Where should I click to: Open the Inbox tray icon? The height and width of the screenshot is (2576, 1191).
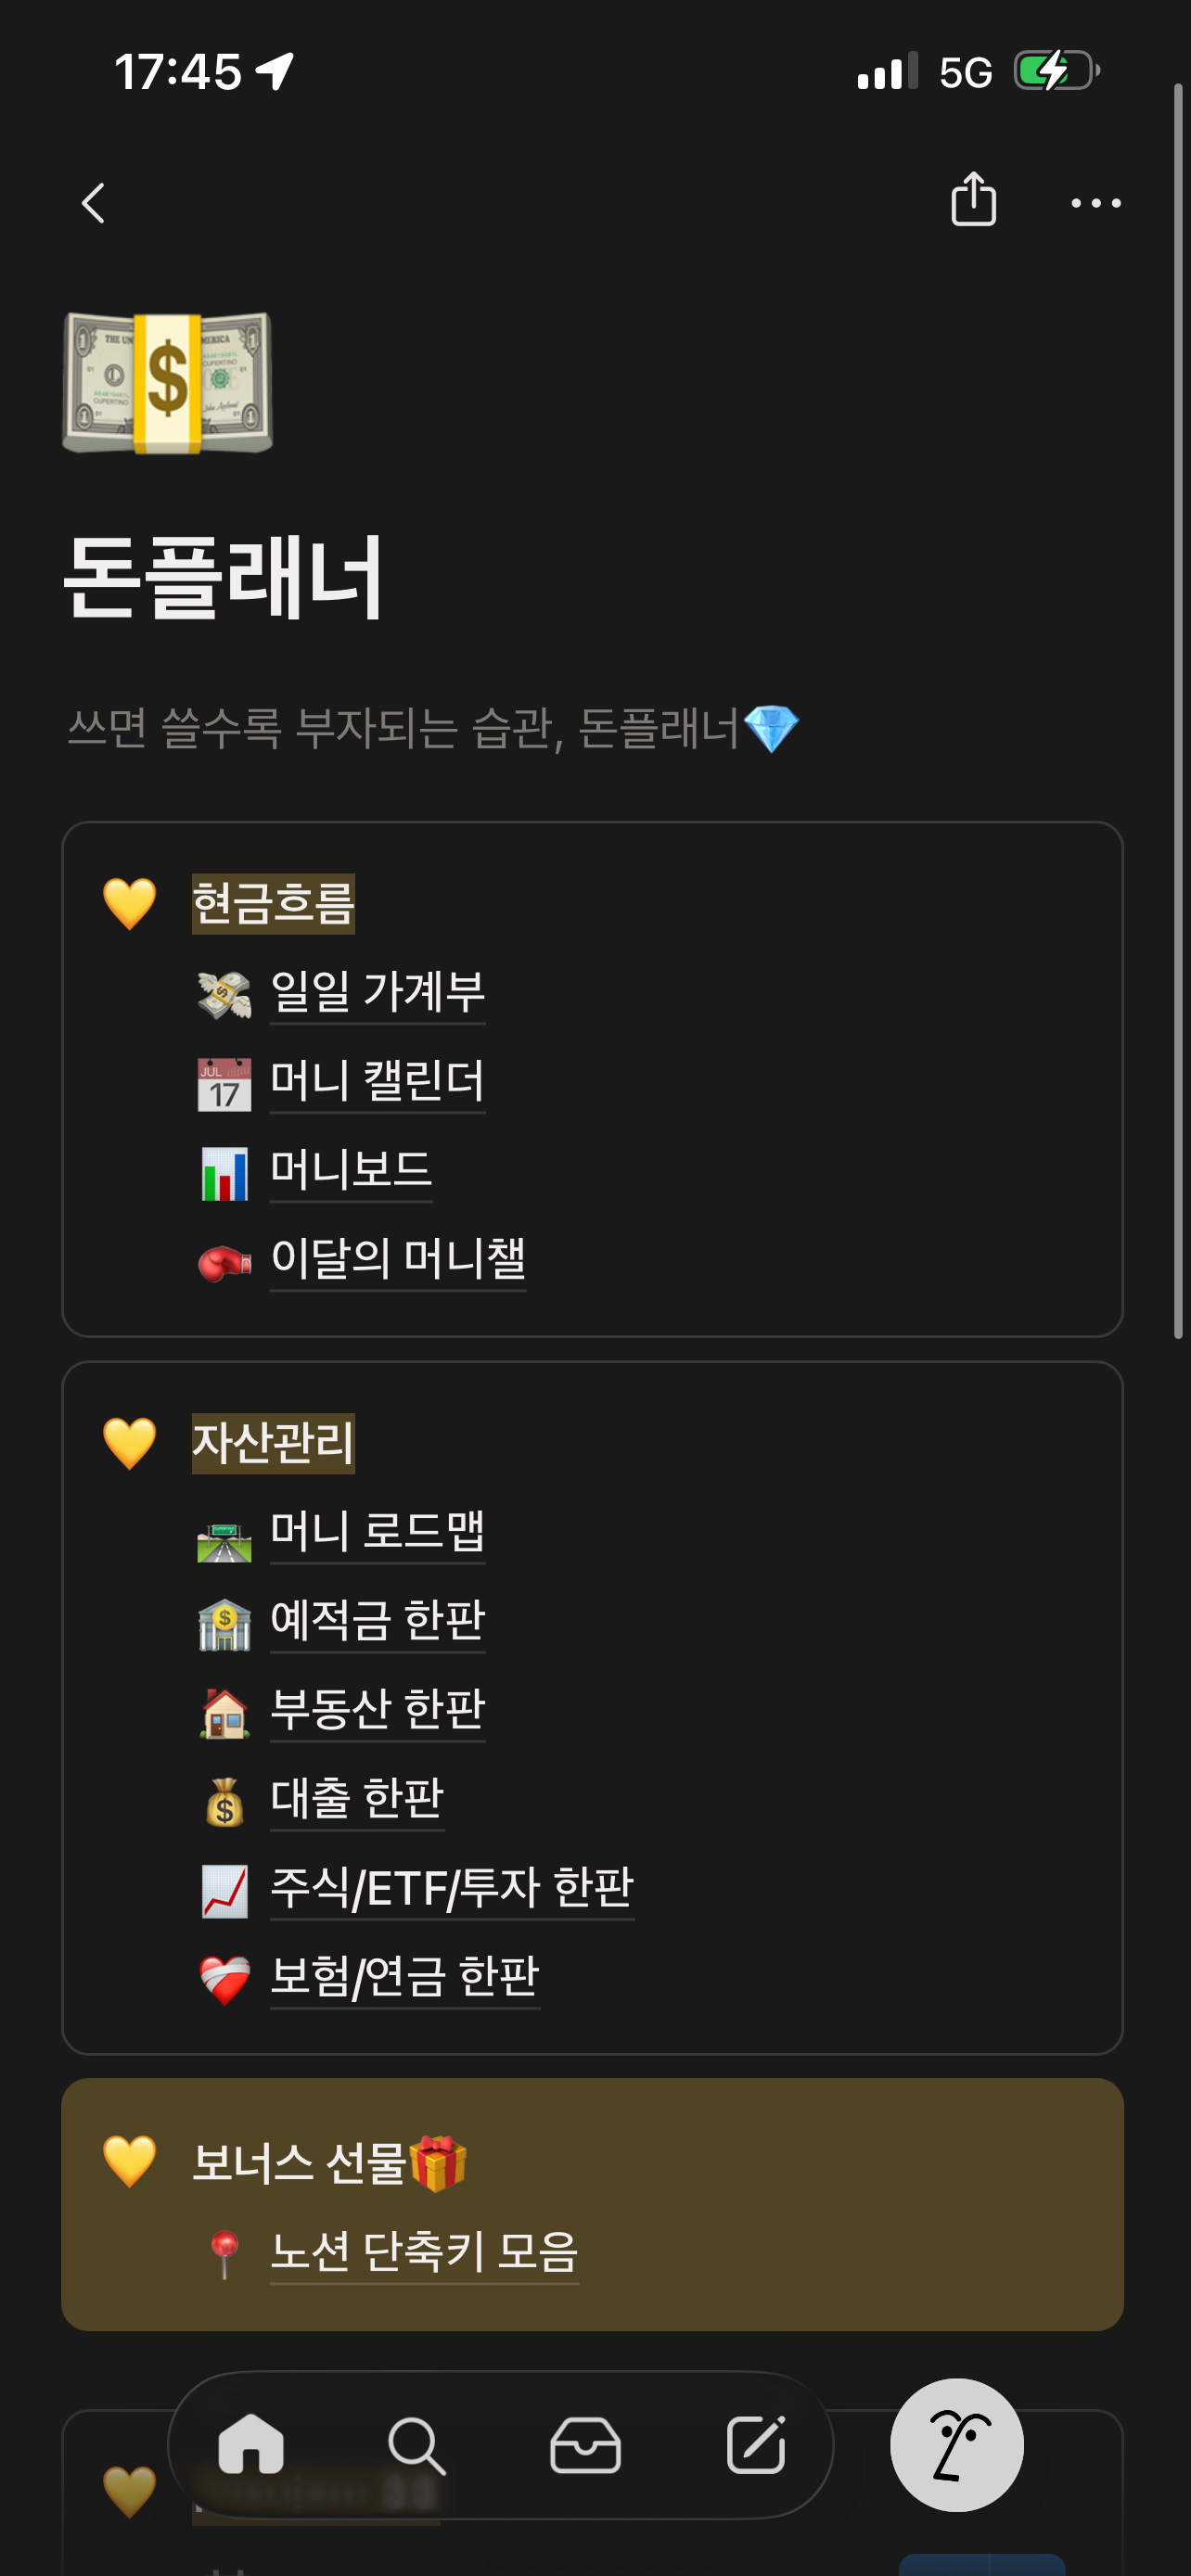(585, 2445)
